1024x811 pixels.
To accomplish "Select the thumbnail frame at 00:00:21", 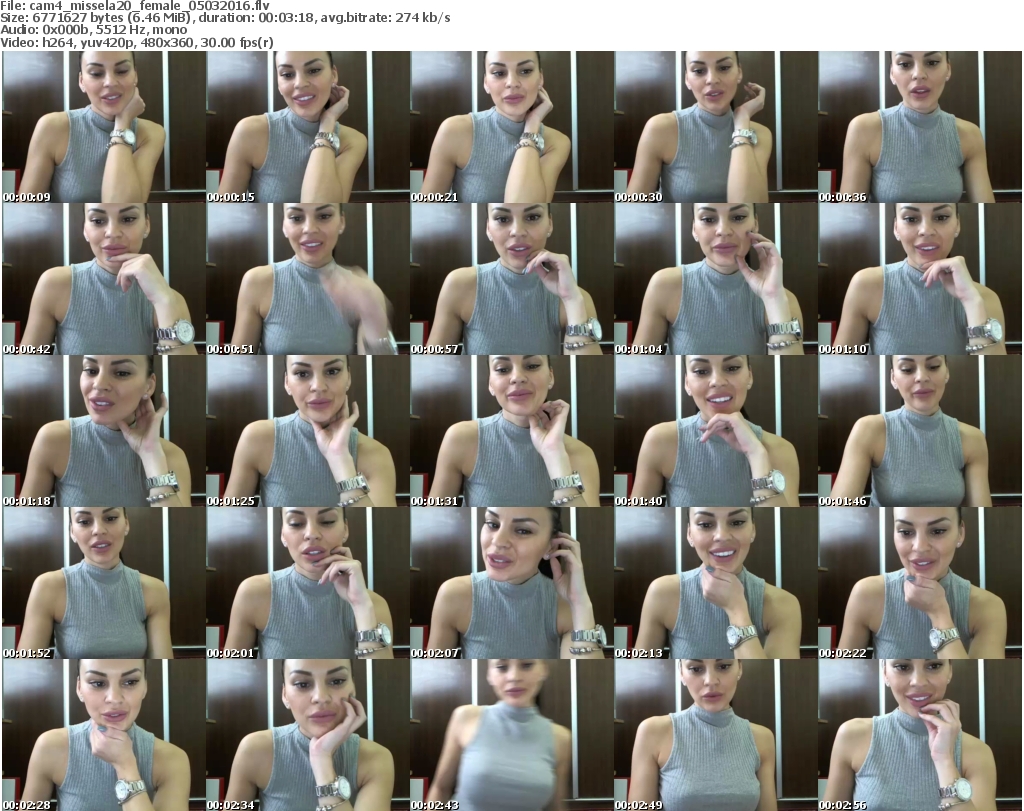I will click(x=511, y=127).
